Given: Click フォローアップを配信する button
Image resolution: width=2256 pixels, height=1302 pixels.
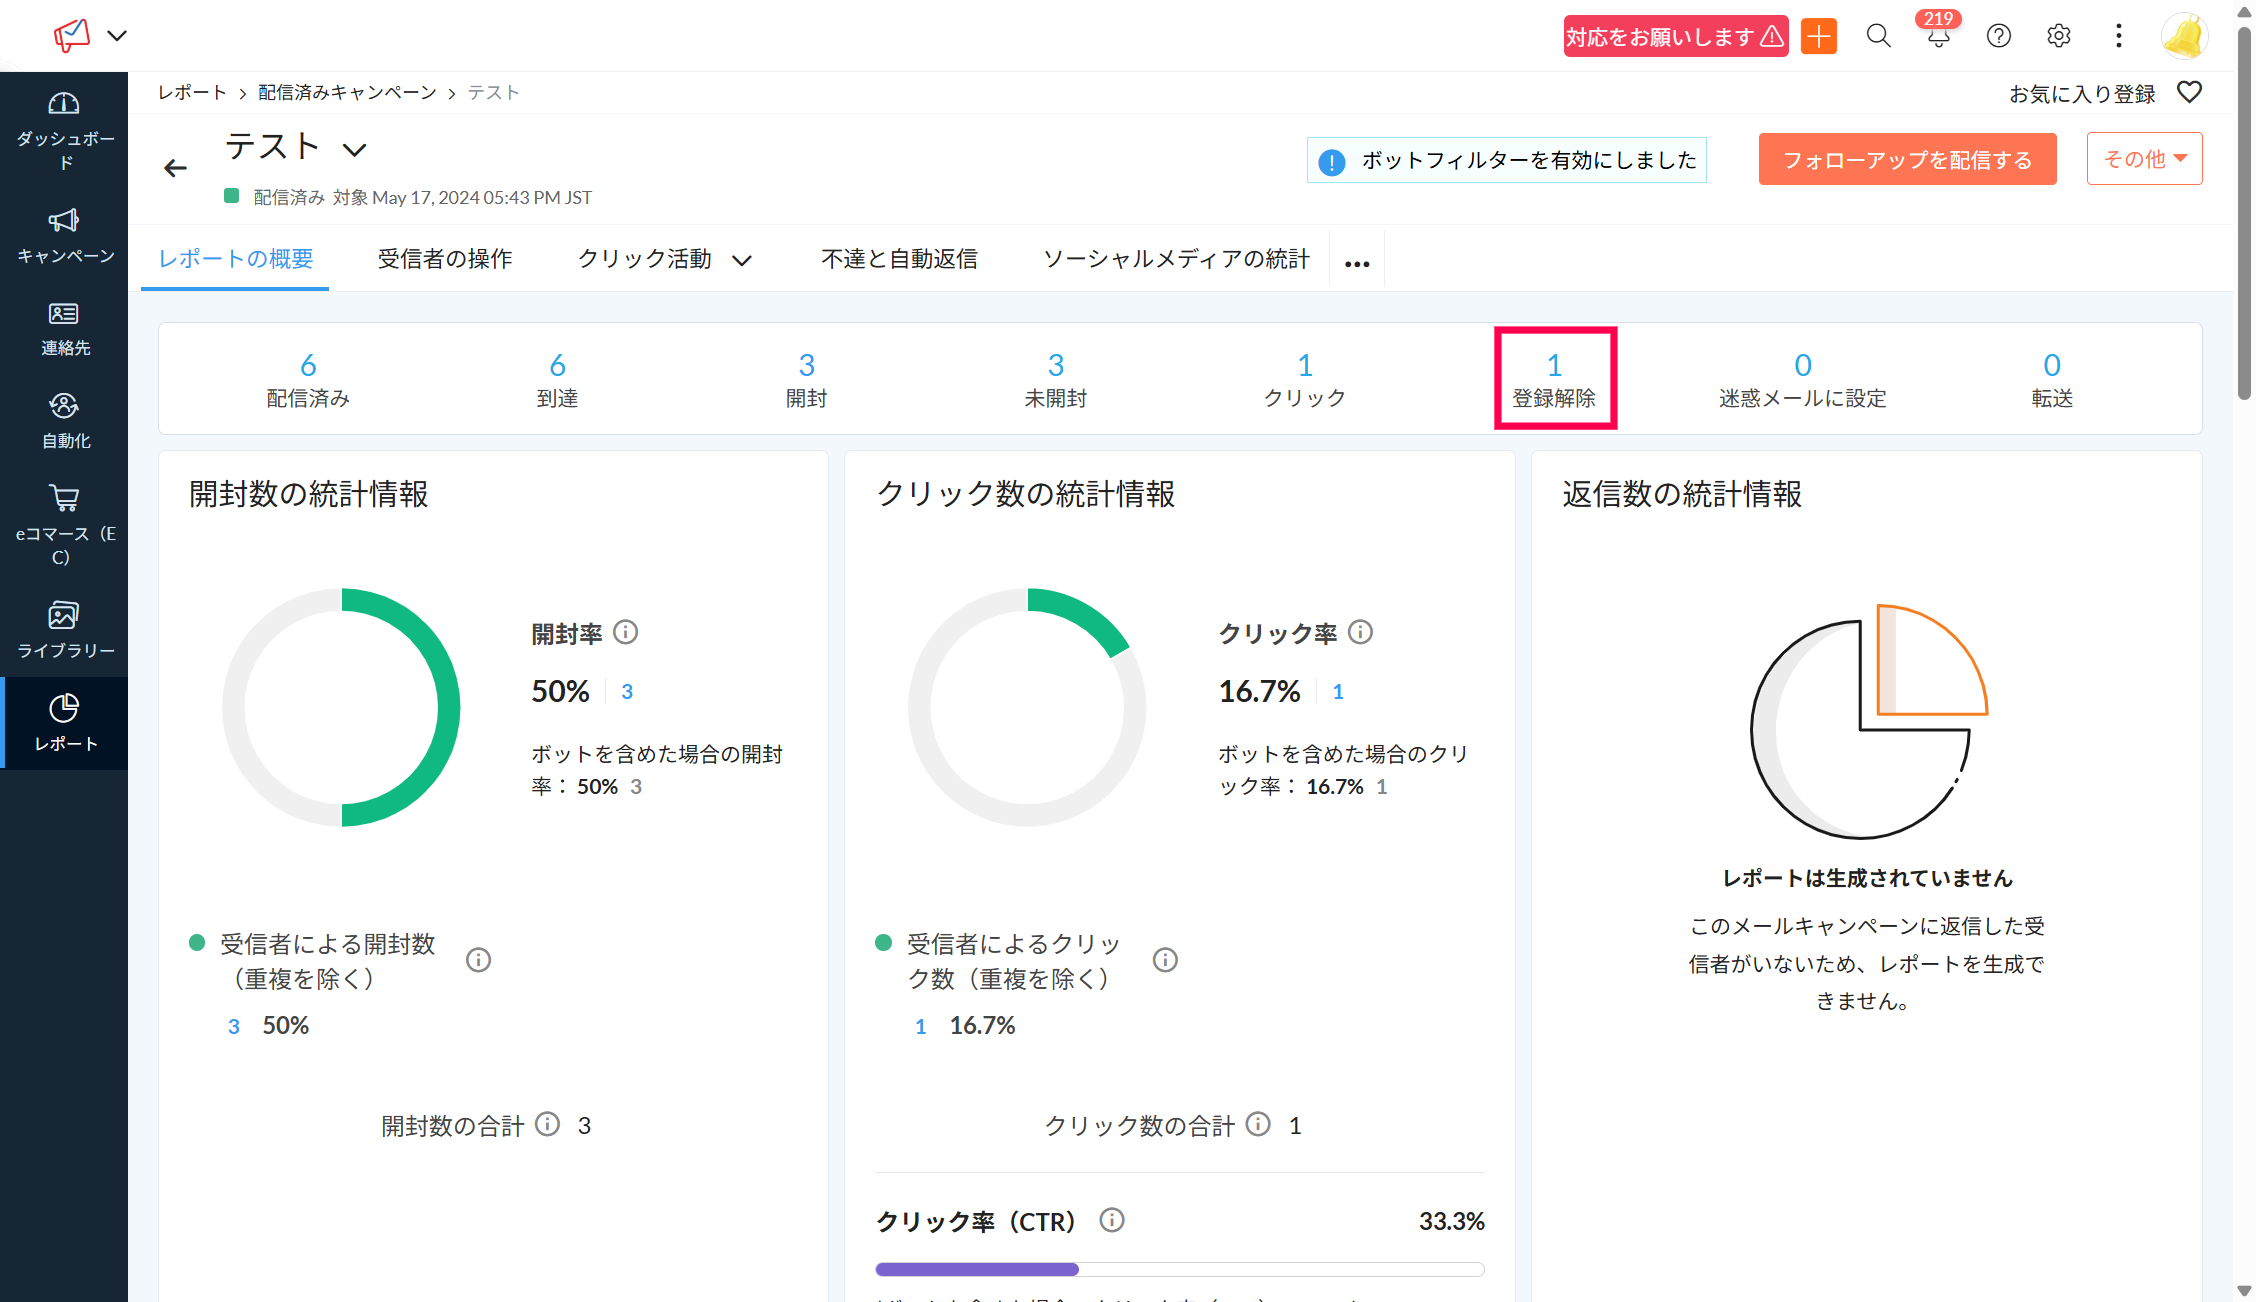Looking at the screenshot, I should 1907,160.
